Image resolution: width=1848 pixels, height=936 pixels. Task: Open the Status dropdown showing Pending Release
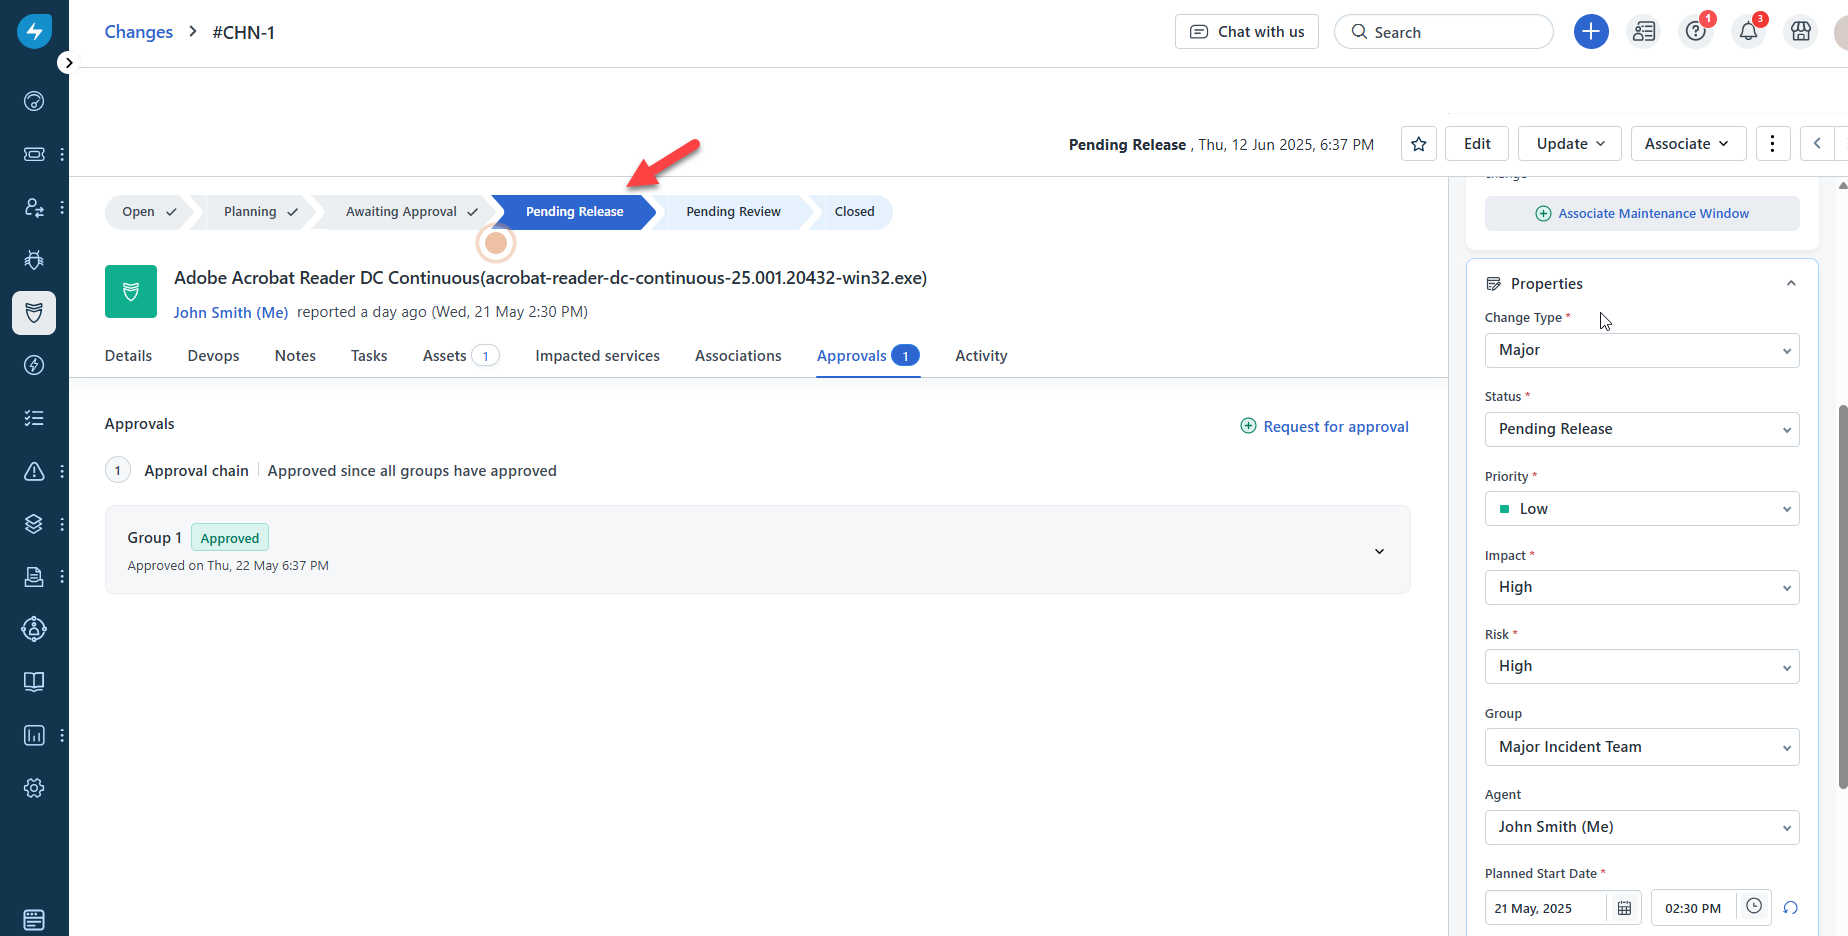[1642, 430]
